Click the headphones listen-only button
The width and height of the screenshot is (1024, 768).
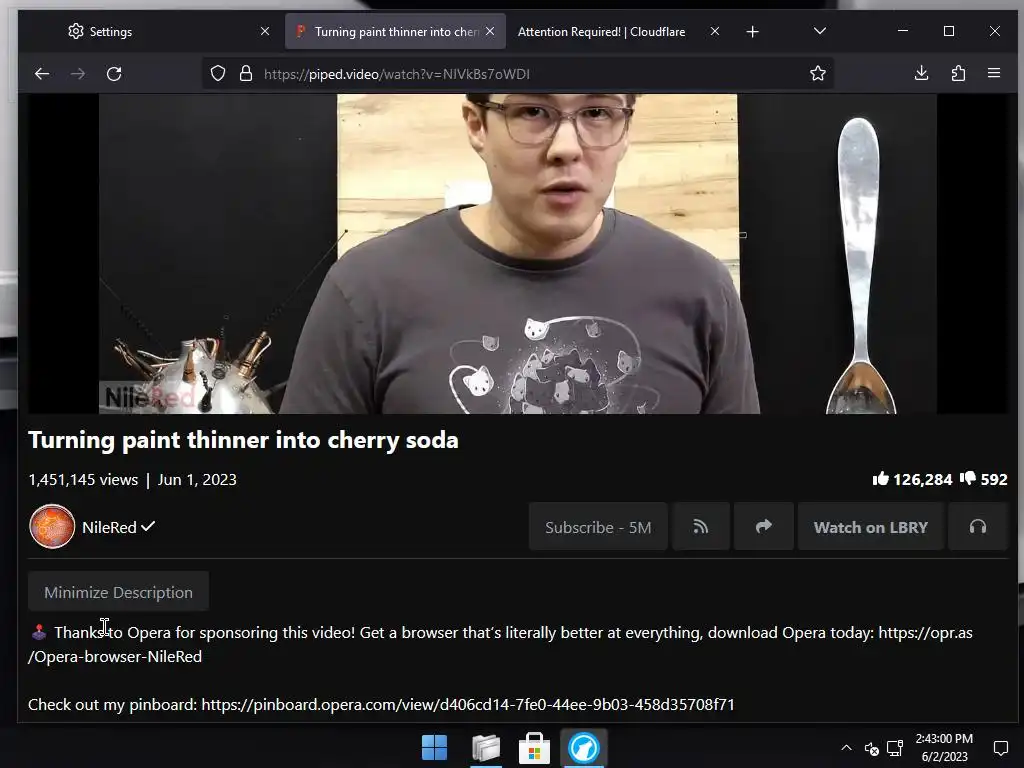(x=978, y=527)
